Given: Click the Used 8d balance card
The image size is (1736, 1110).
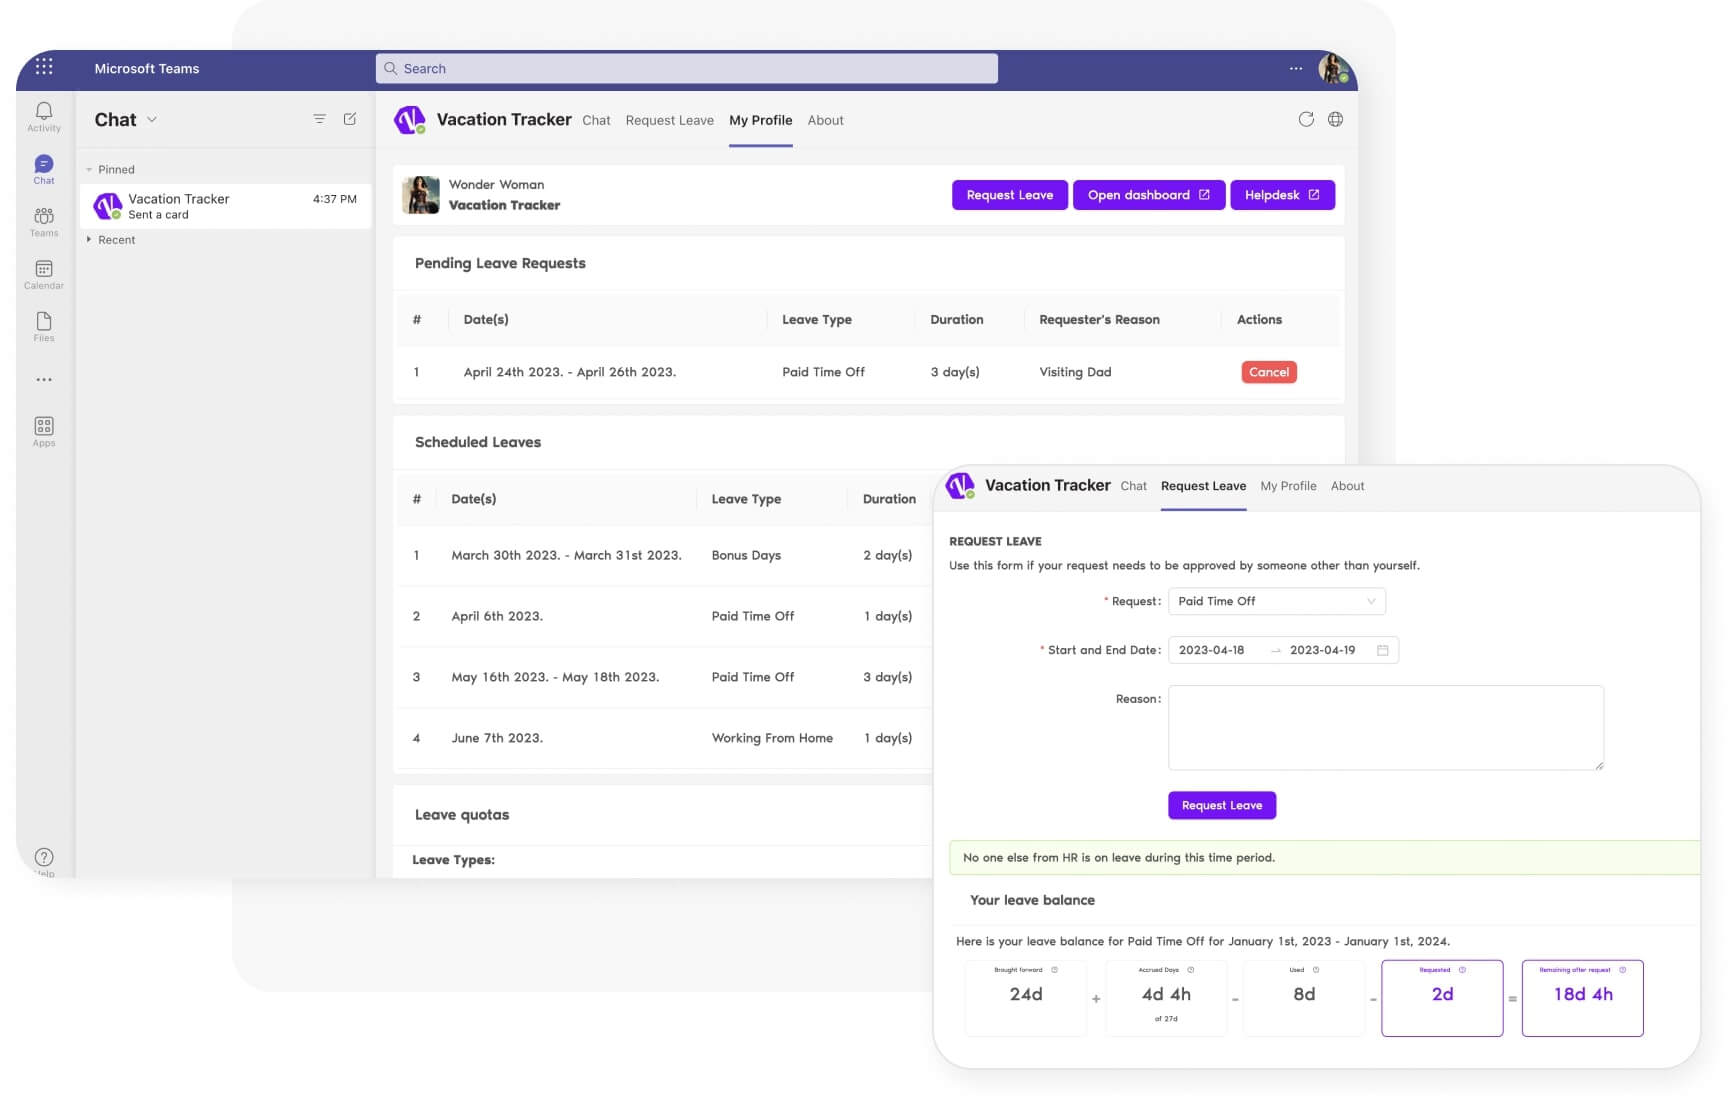Looking at the screenshot, I should tap(1304, 998).
